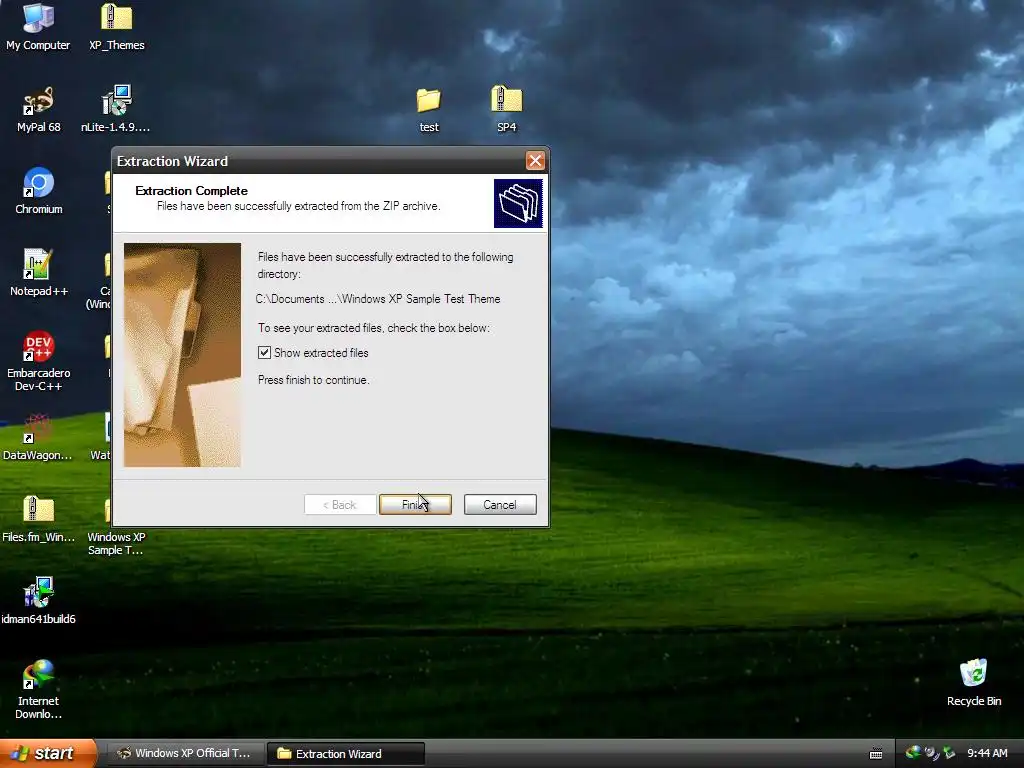
Task: Open the Windows Start menu
Action: pos(48,753)
